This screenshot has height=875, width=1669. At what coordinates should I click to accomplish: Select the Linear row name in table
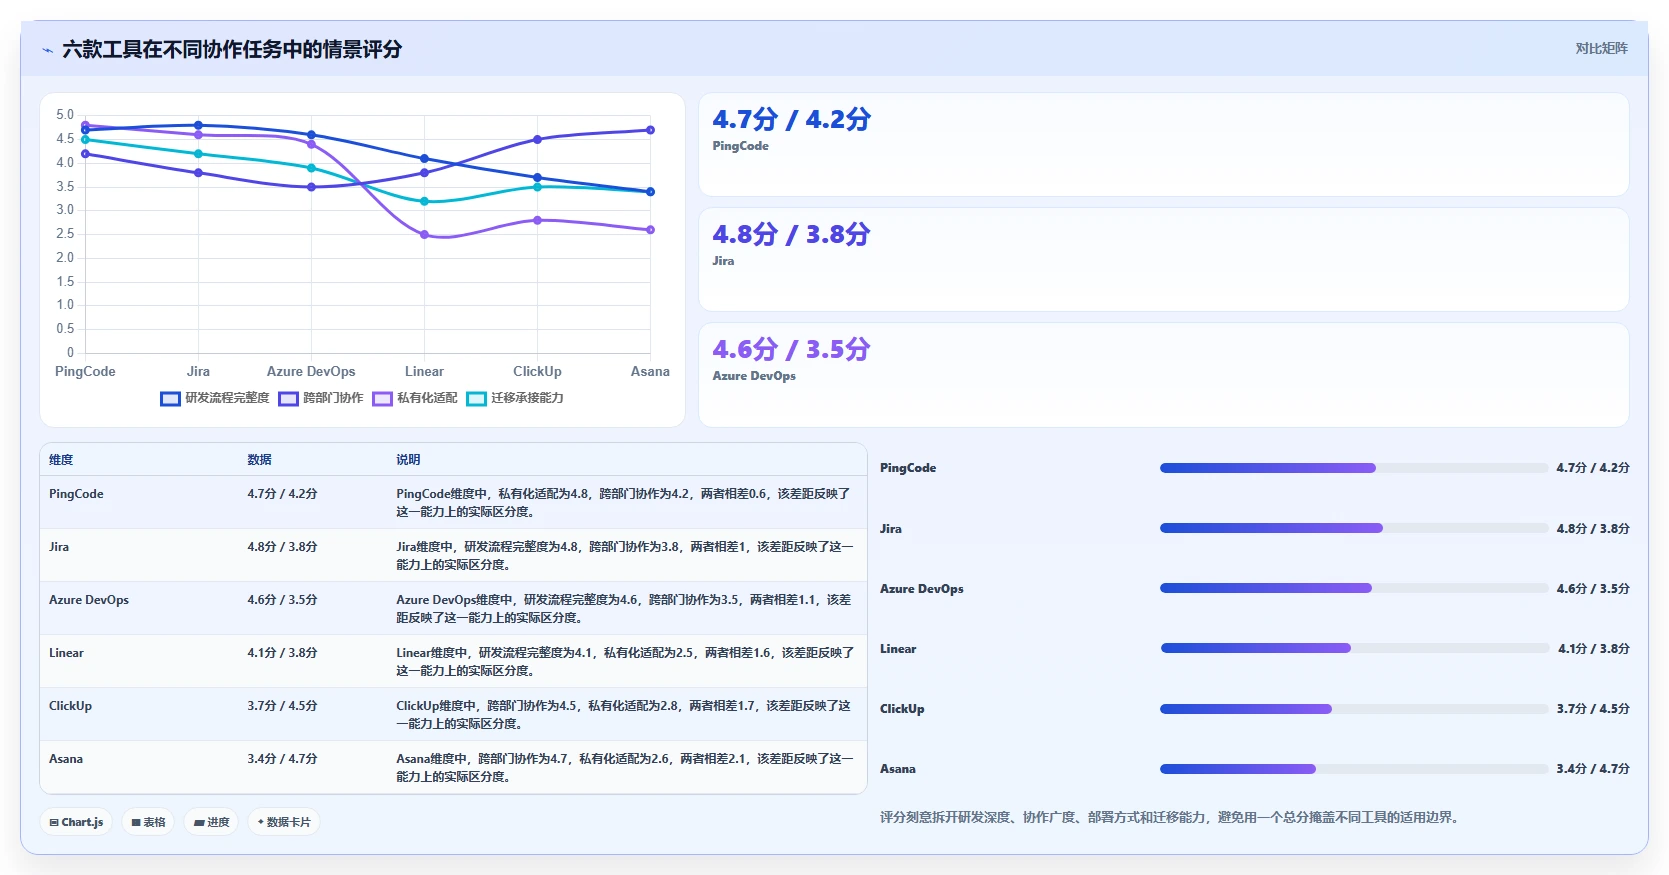pyautogui.click(x=66, y=653)
